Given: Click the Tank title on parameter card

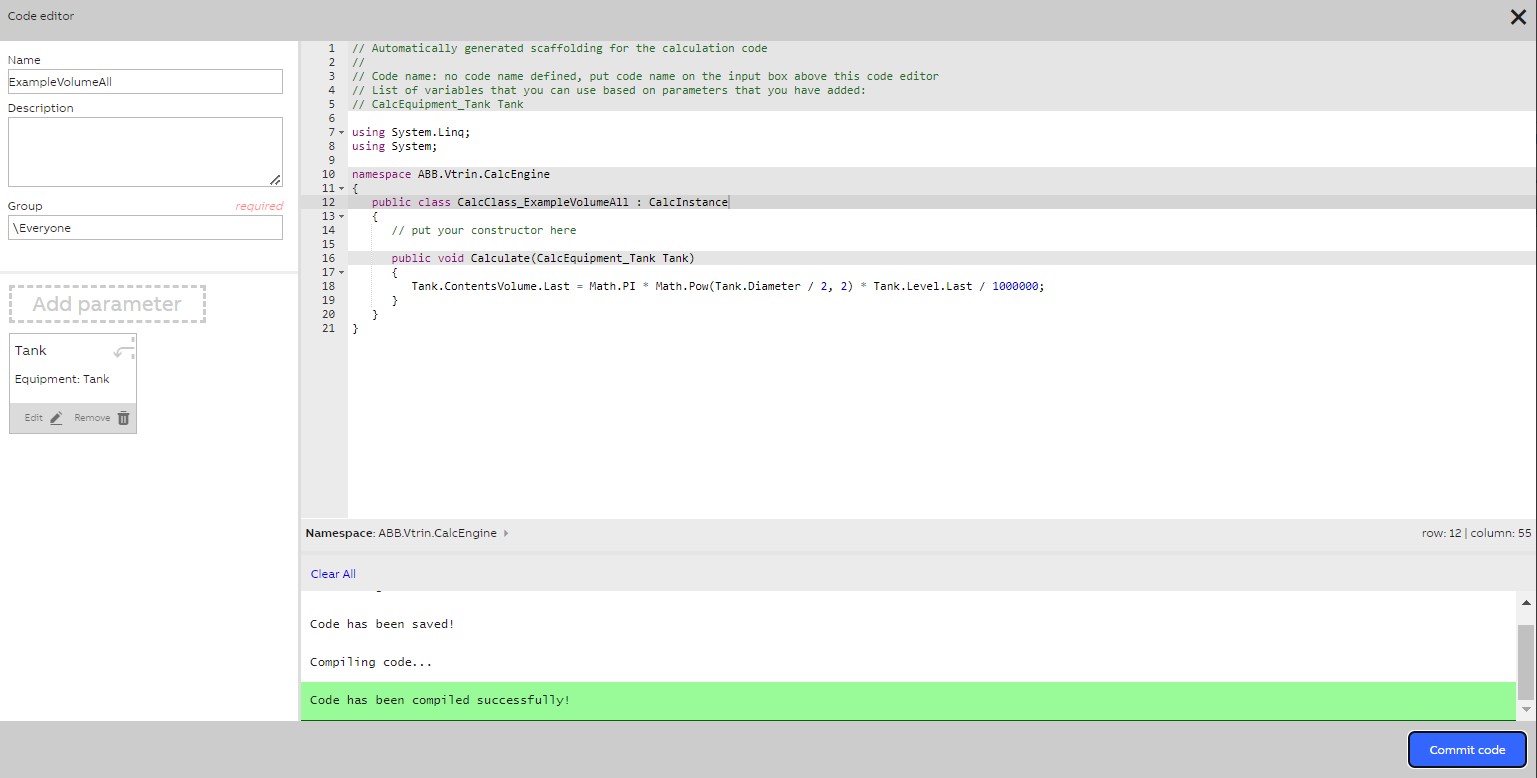Looking at the screenshot, I should pos(31,350).
